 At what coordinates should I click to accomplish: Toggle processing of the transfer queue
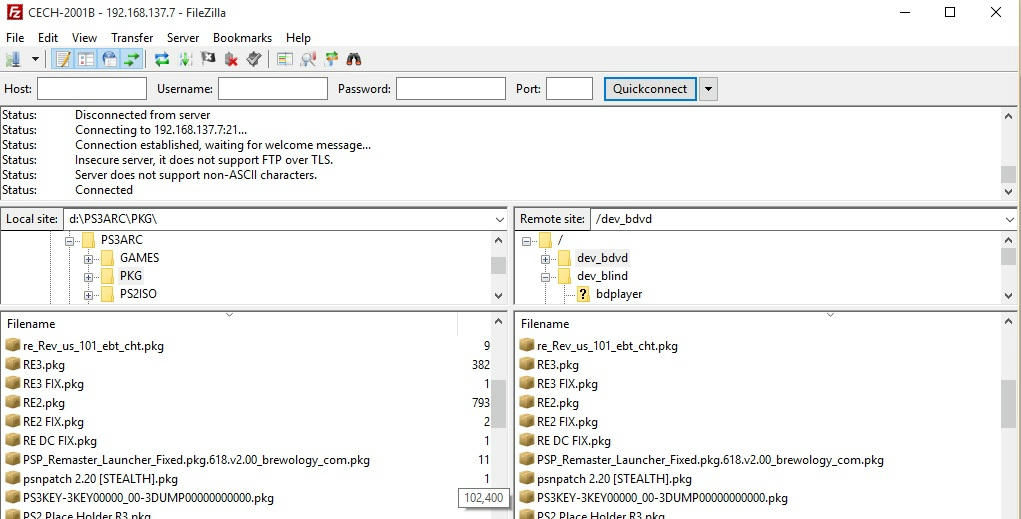(185, 59)
